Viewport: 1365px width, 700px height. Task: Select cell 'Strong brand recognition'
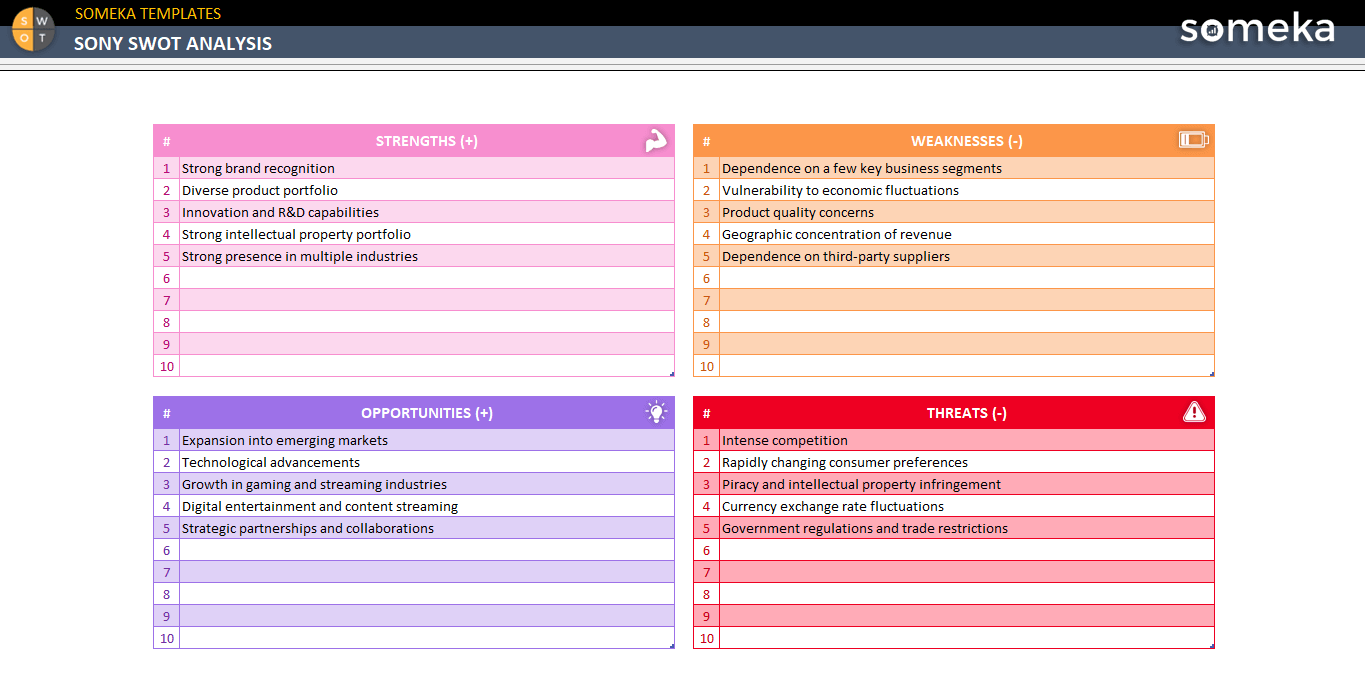tap(427, 168)
